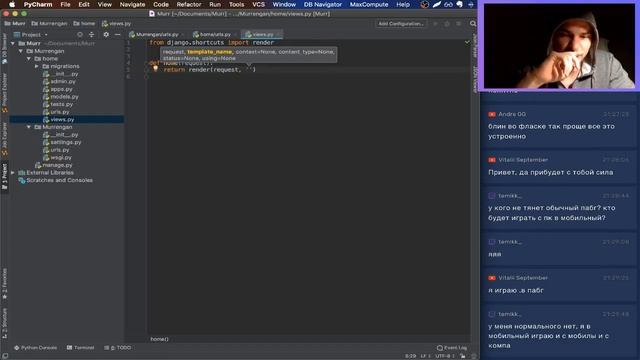Open the Add Configuration dropdown

click(400, 24)
